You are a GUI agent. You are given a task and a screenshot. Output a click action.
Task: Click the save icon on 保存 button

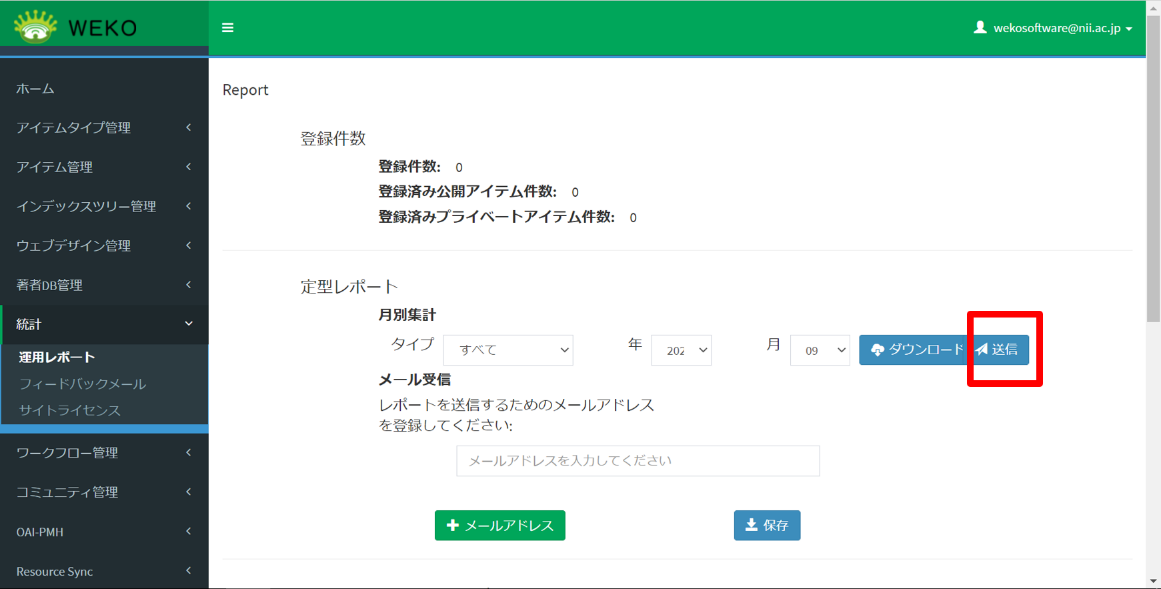pos(749,525)
